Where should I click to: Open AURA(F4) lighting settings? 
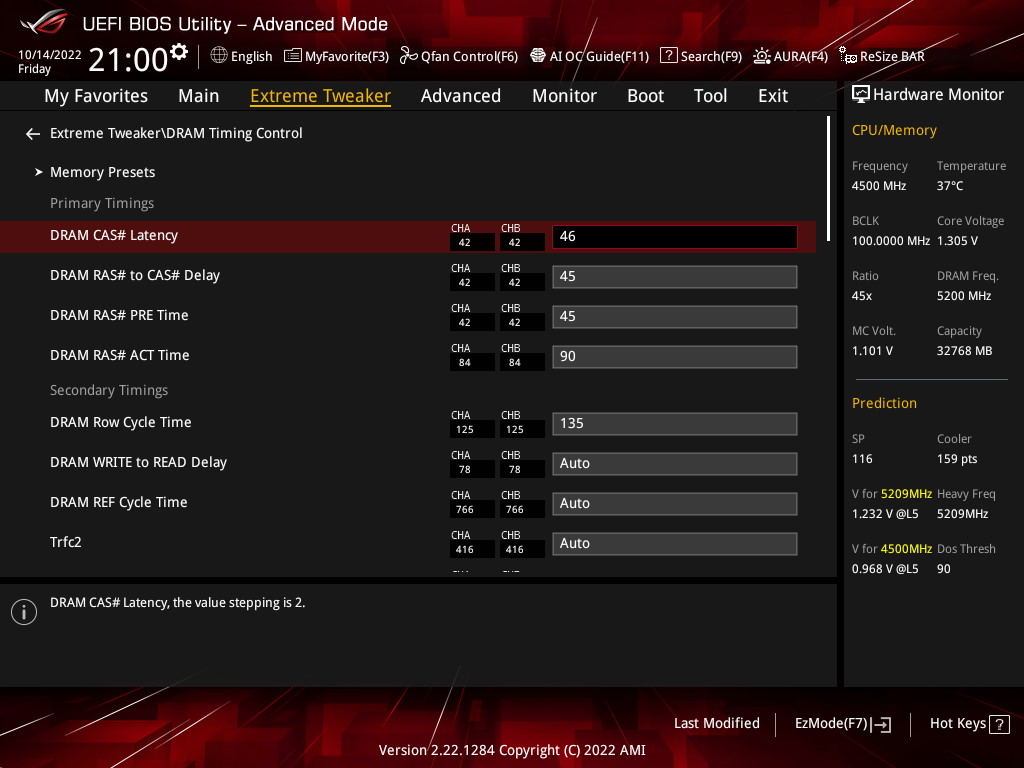(762, 56)
